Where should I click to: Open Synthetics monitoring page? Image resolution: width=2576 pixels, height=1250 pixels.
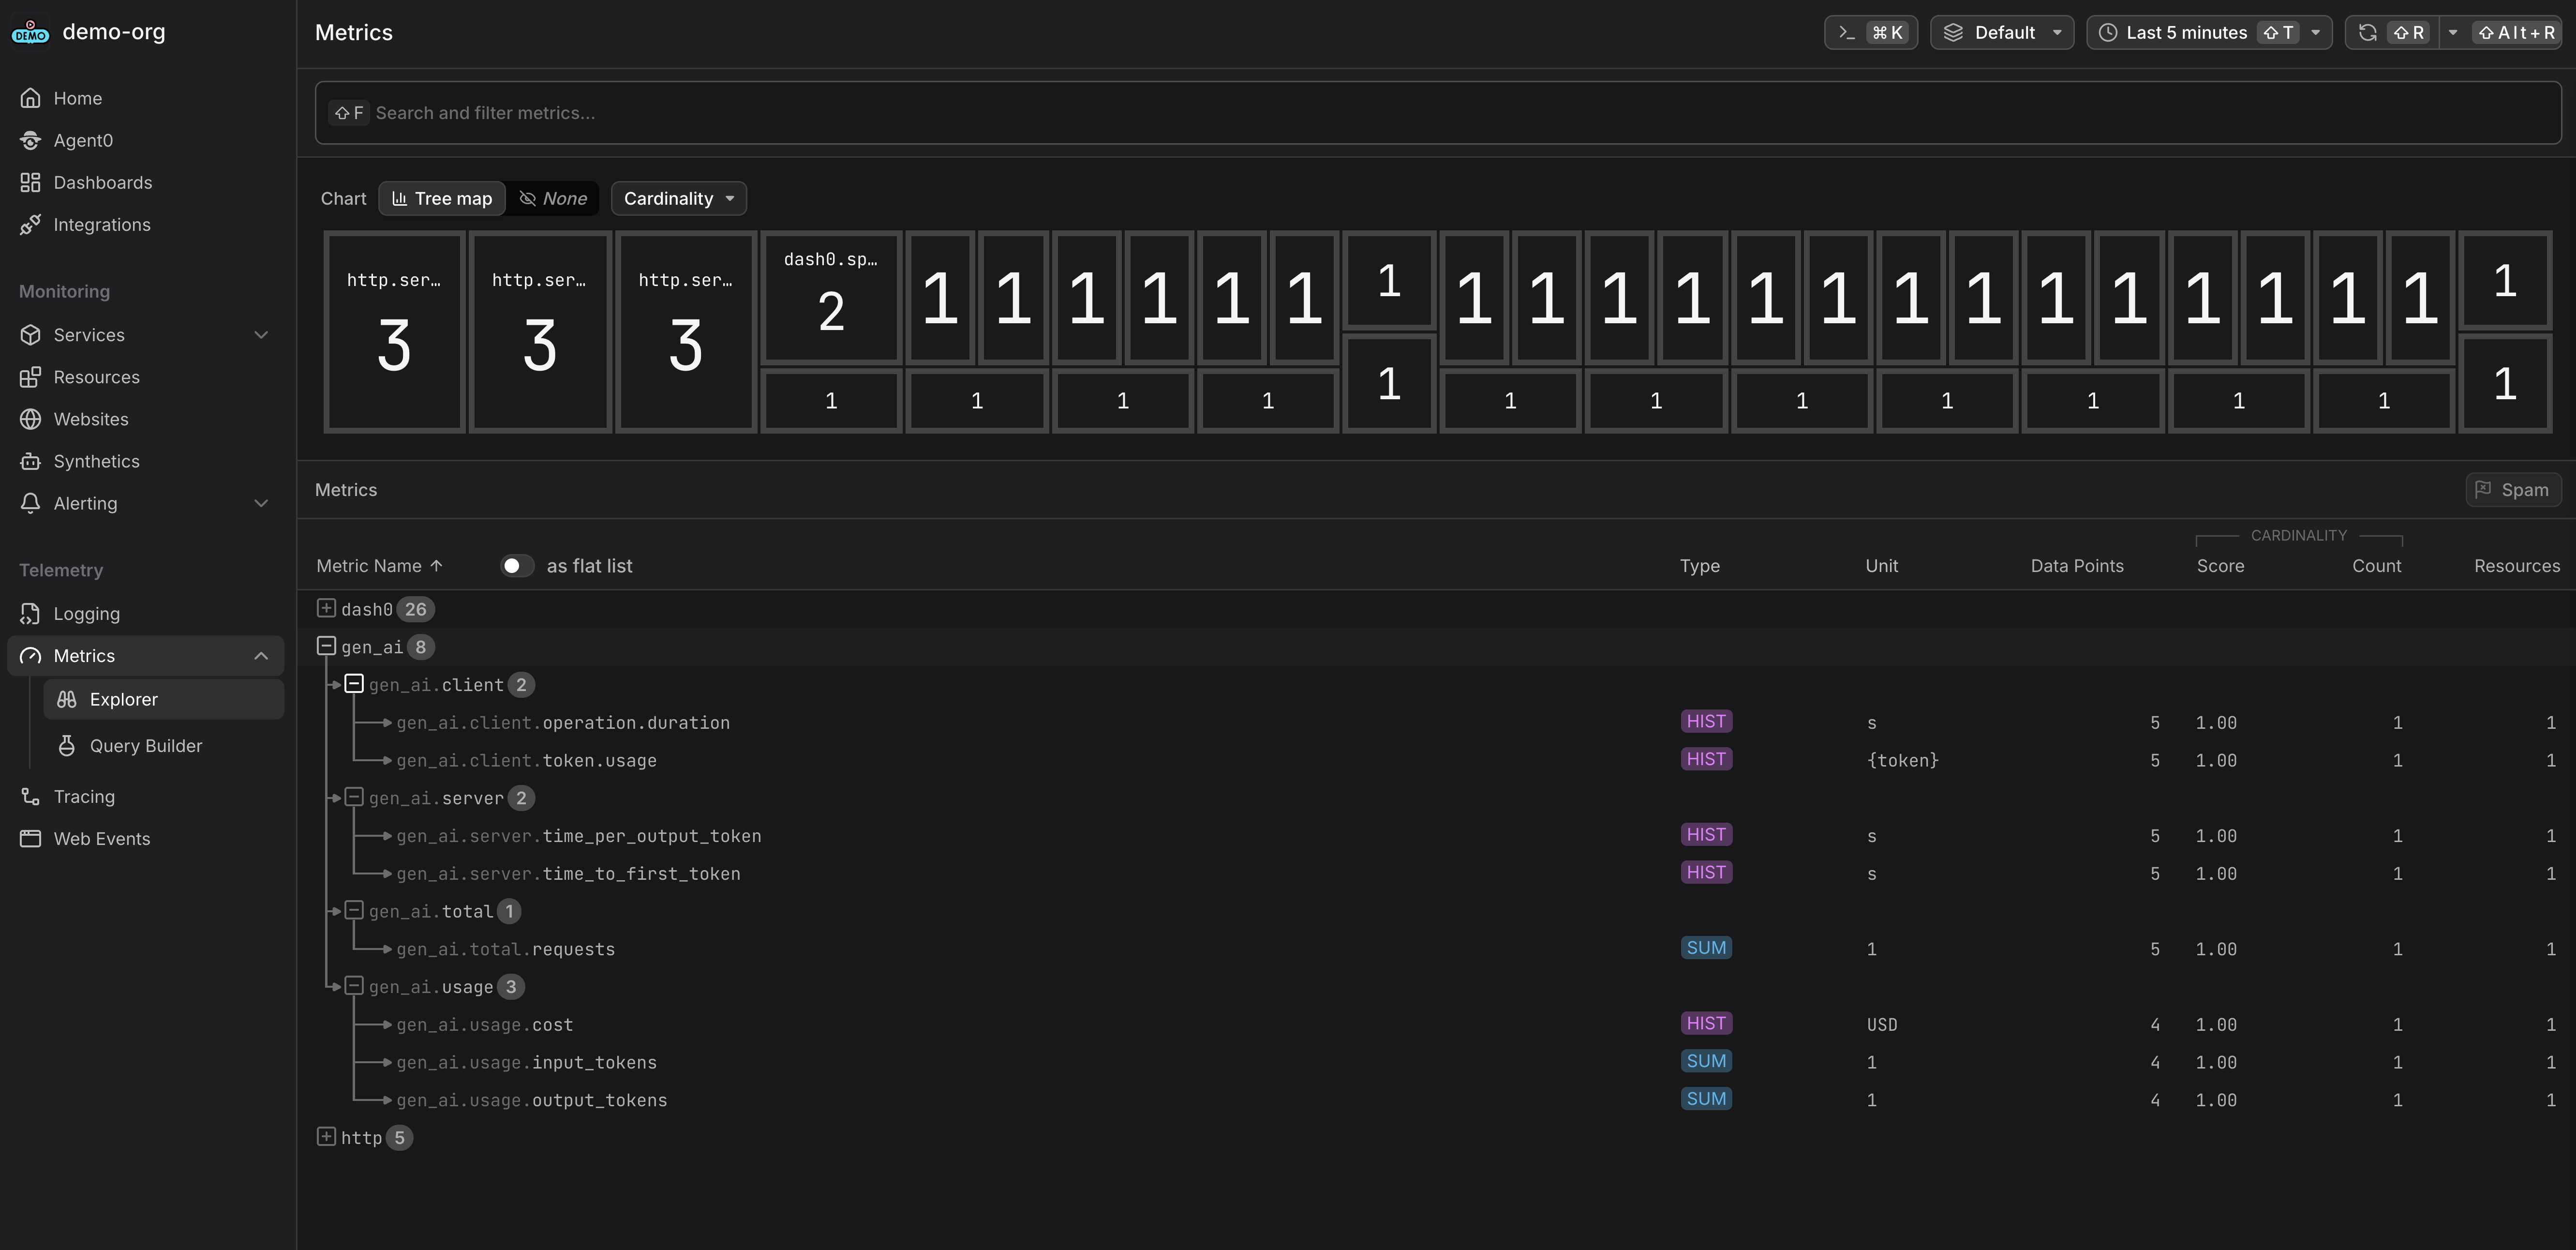click(x=96, y=461)
